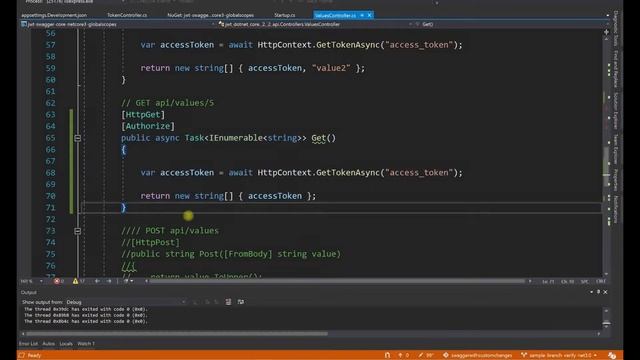Collapse the Get method at line 65
This screenshot has width=640, height=360.
pyautogui.click(x=78, y=138)
